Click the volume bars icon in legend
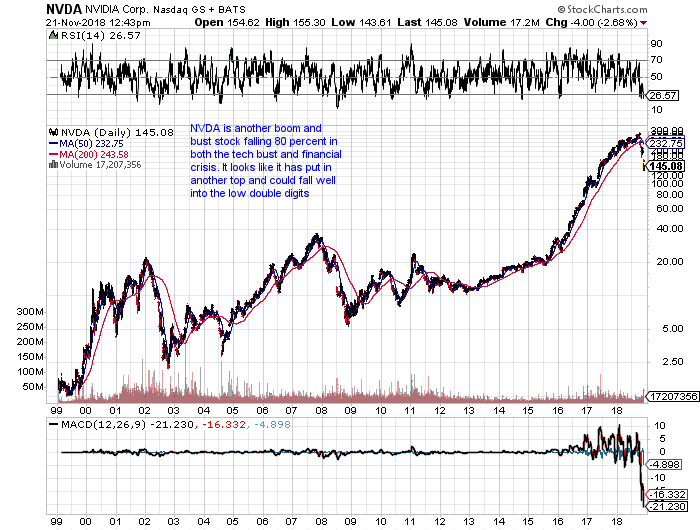This screenshot has width=700, height=530. tap(53, 165)
